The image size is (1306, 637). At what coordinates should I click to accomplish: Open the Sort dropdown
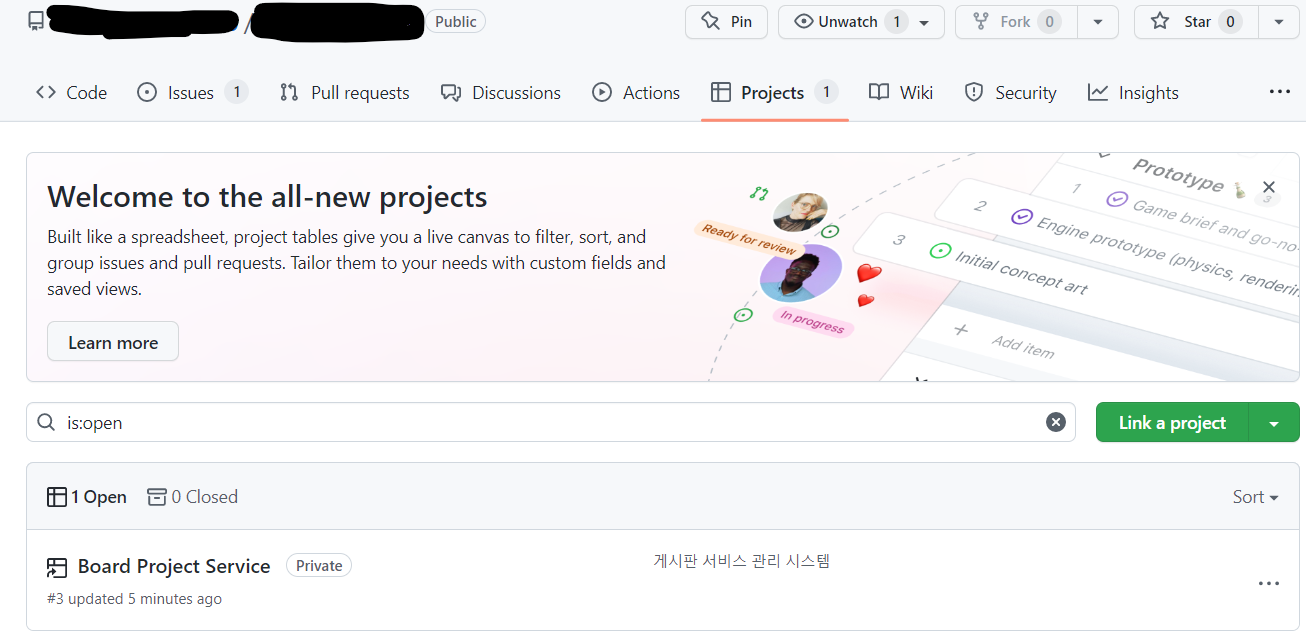pos(1256,497)
